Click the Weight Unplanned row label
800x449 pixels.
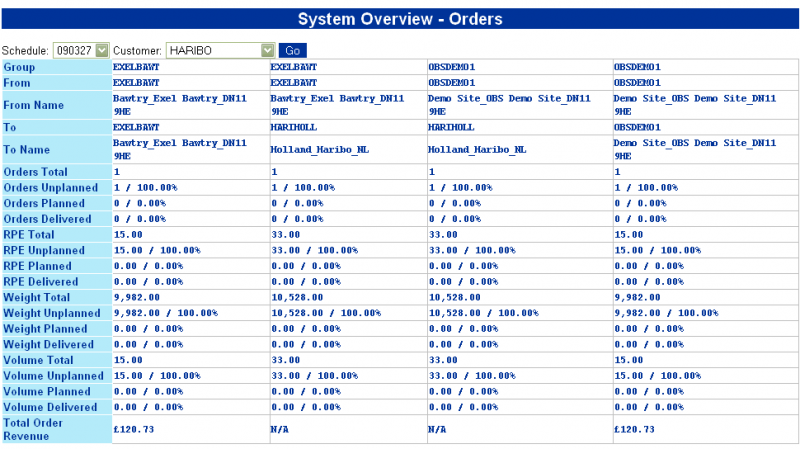(52, 313)
